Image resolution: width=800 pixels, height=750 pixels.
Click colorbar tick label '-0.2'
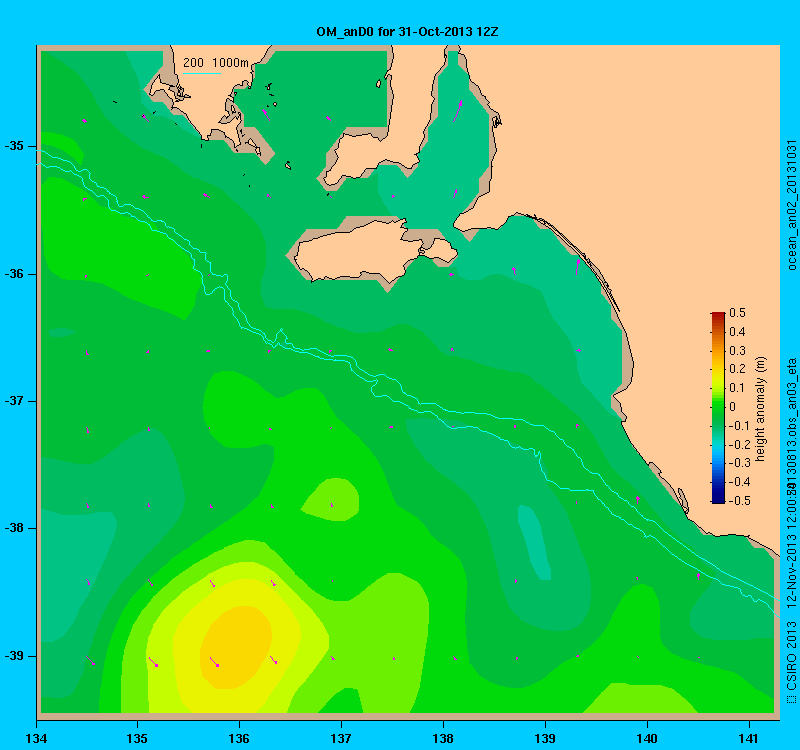738,444
